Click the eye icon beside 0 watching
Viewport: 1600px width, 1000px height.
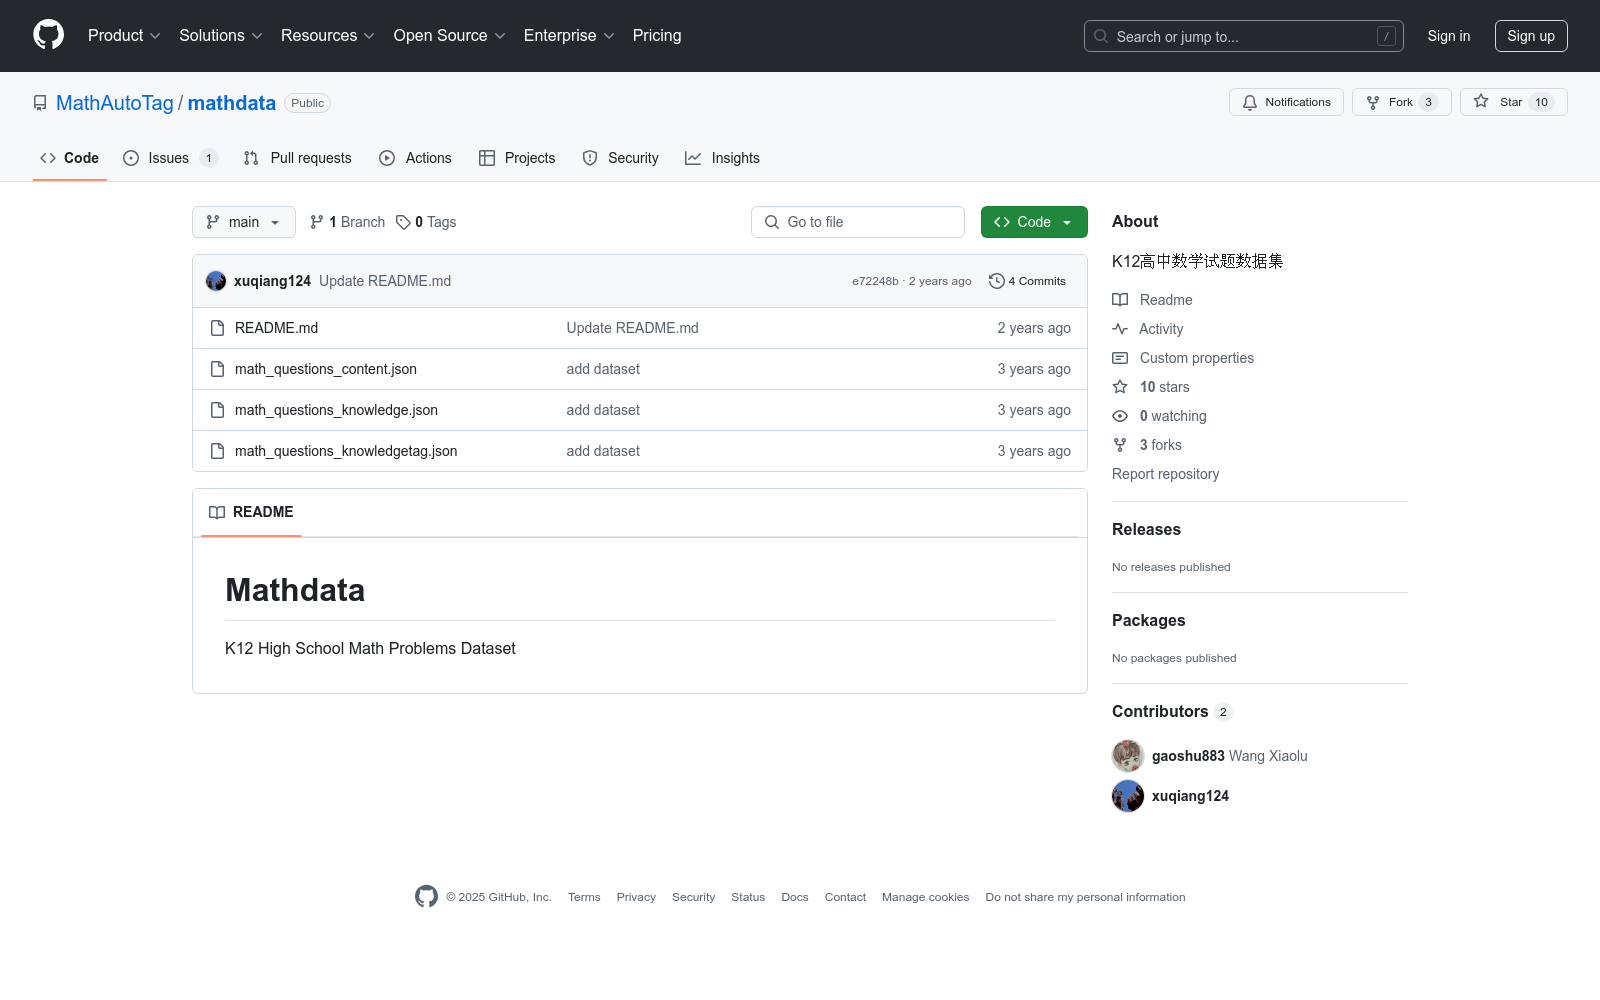[x=1120, y=416]
